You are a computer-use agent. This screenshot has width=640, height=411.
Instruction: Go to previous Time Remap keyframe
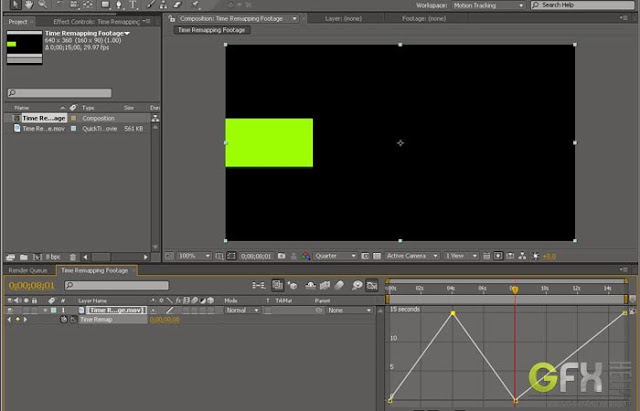[9, 320]
